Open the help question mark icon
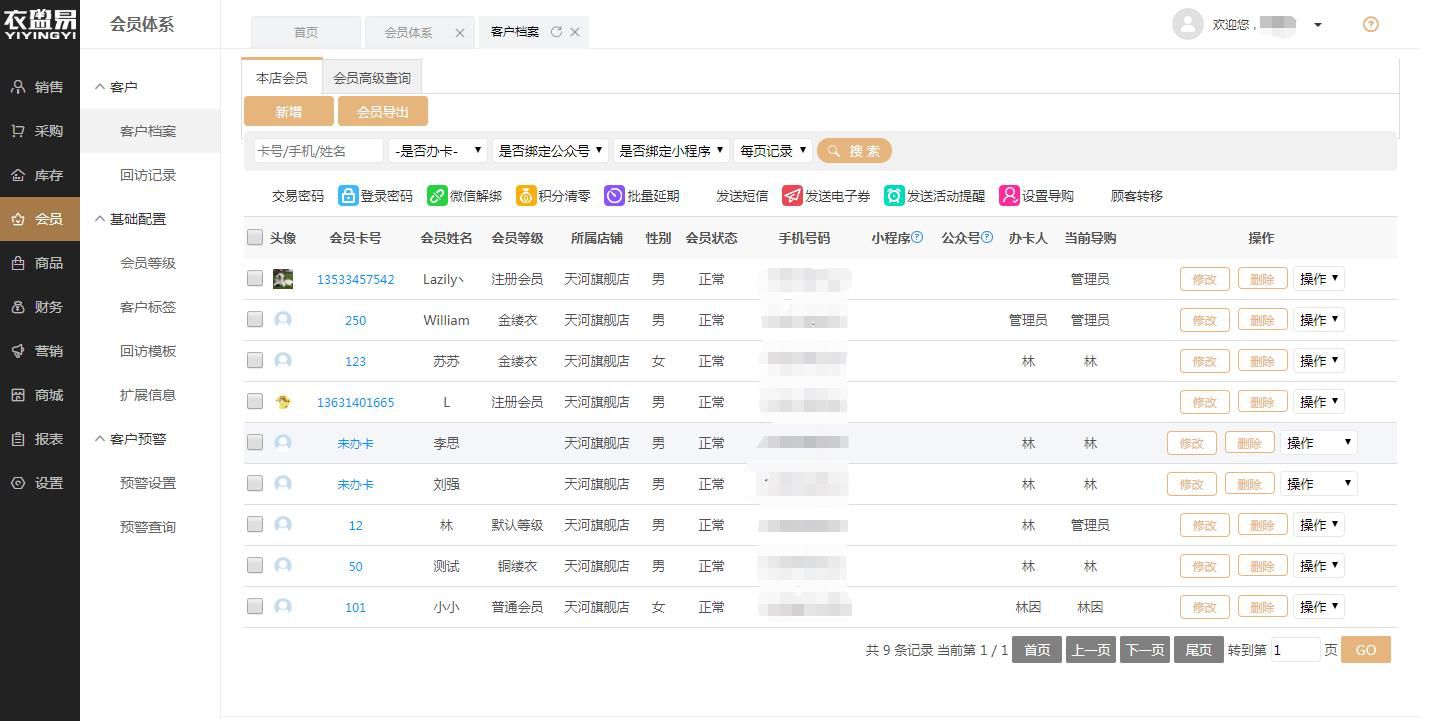 point(1371,25)
